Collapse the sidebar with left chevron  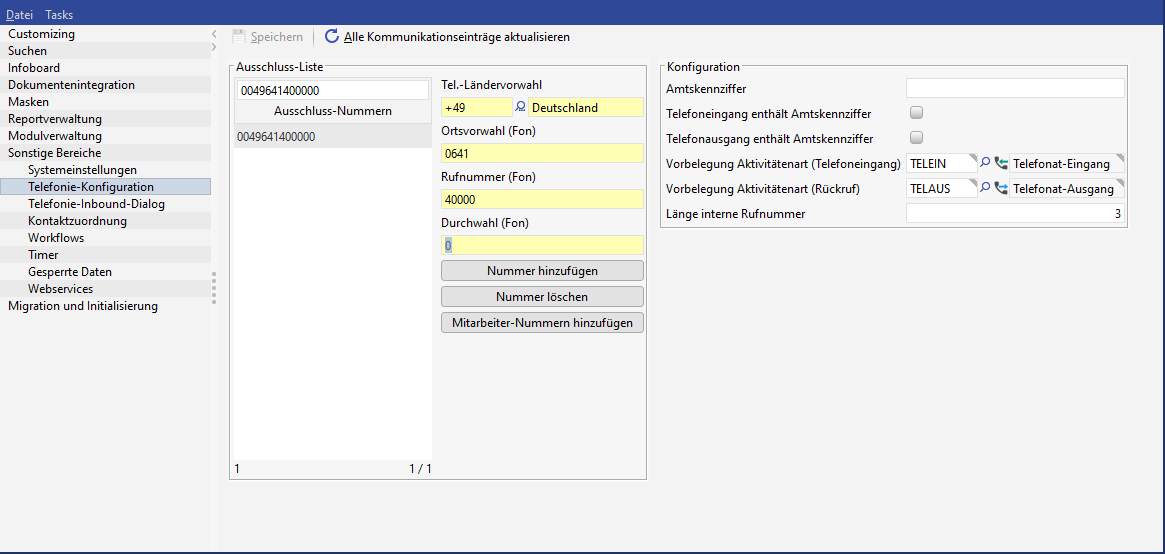pyautogui.click(x=214, y=34)
